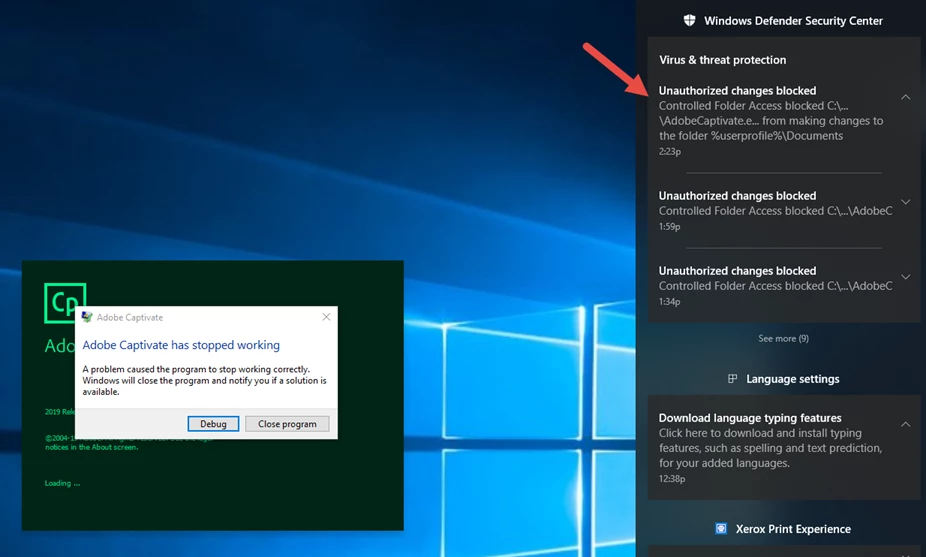Click the 12:38p timestamp
The height and width of the screenshot is (557, 926).
(x=672, y=478)
